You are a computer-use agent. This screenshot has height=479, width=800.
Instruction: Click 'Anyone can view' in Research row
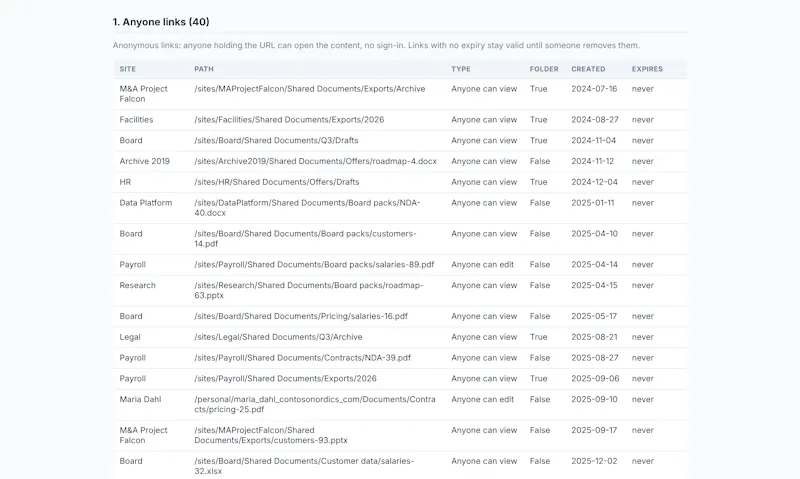click(x=484, y=286)
